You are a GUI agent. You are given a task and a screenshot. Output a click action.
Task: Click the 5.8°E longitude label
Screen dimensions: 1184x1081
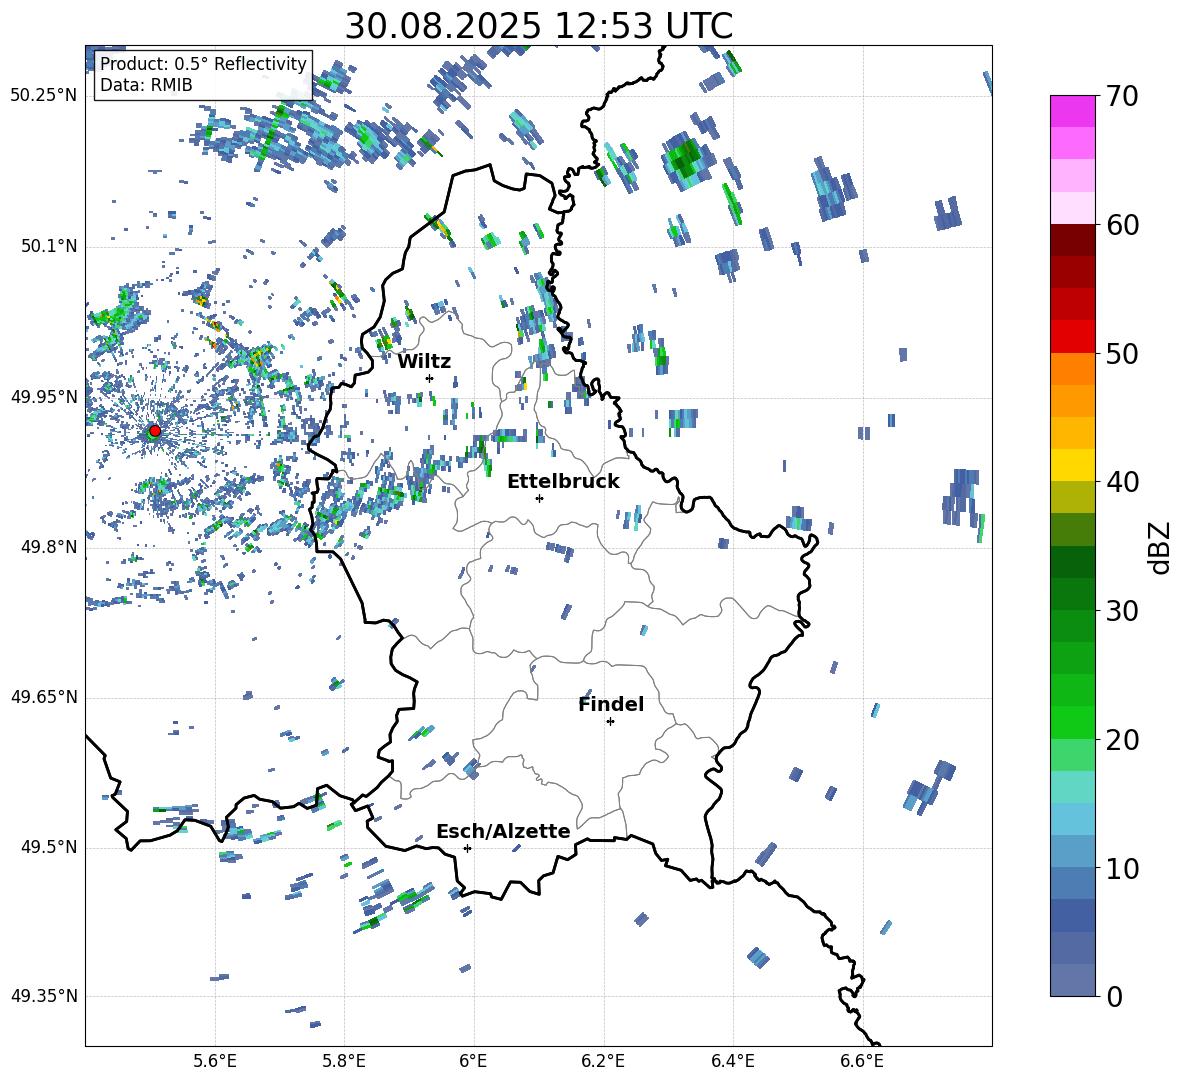[x=344, y=1062]
